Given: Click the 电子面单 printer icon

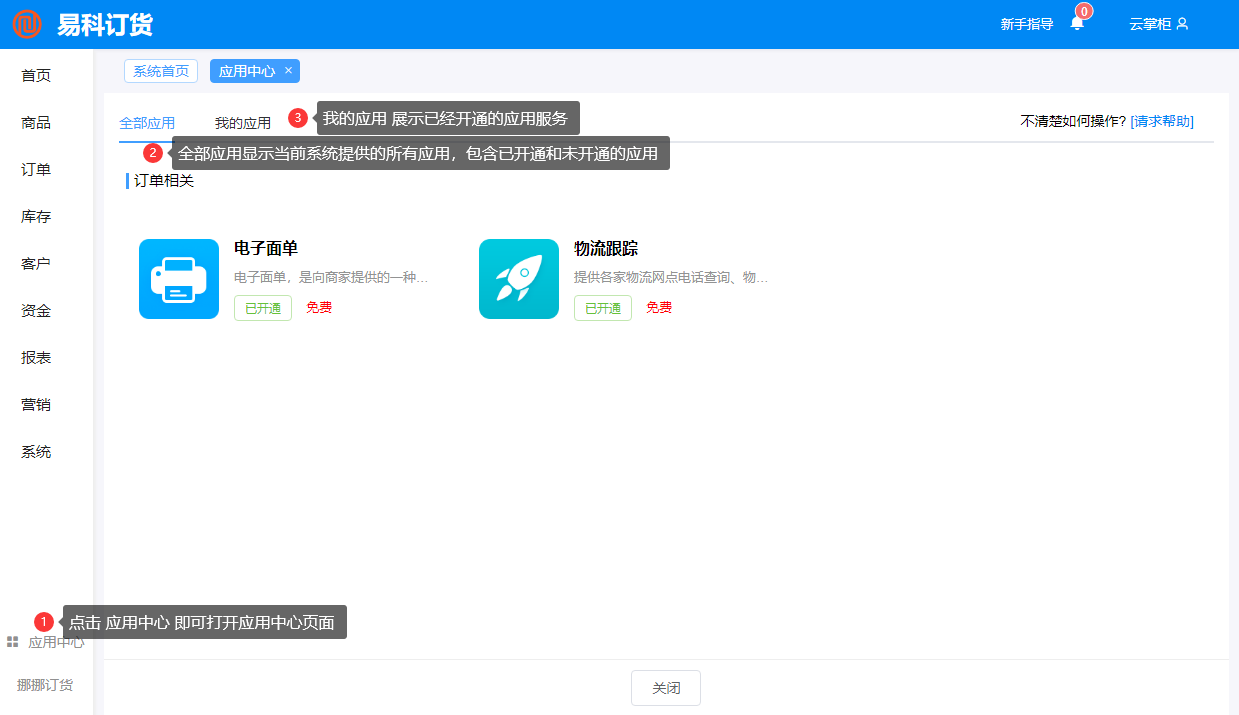Looking at the screenshot, I should (179, 279).
